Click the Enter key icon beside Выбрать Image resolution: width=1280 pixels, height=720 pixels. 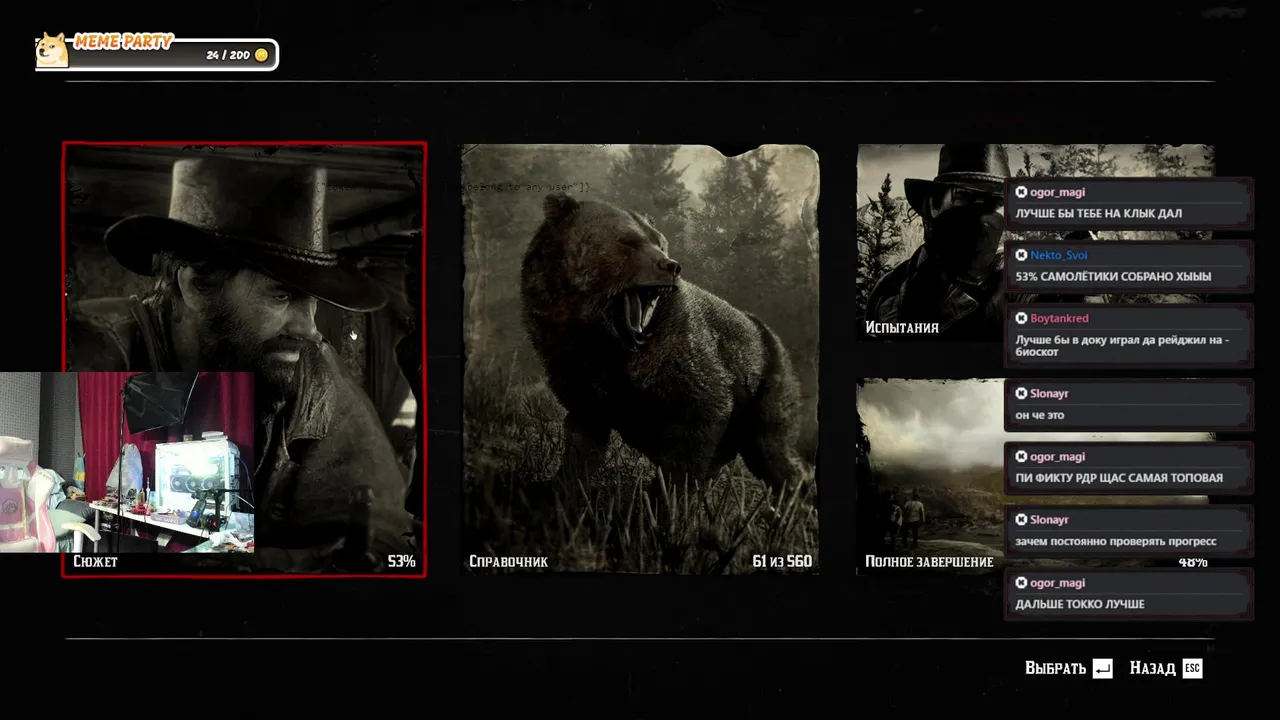point(1102,669)
